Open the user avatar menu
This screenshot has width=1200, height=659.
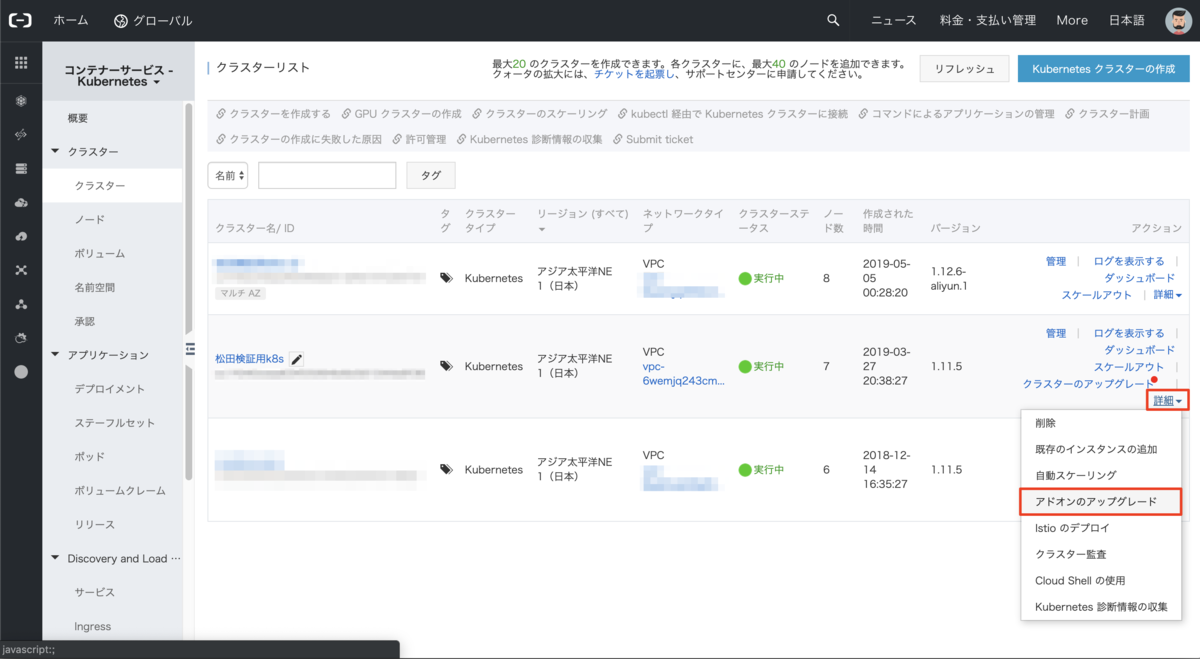[1178, 20]
